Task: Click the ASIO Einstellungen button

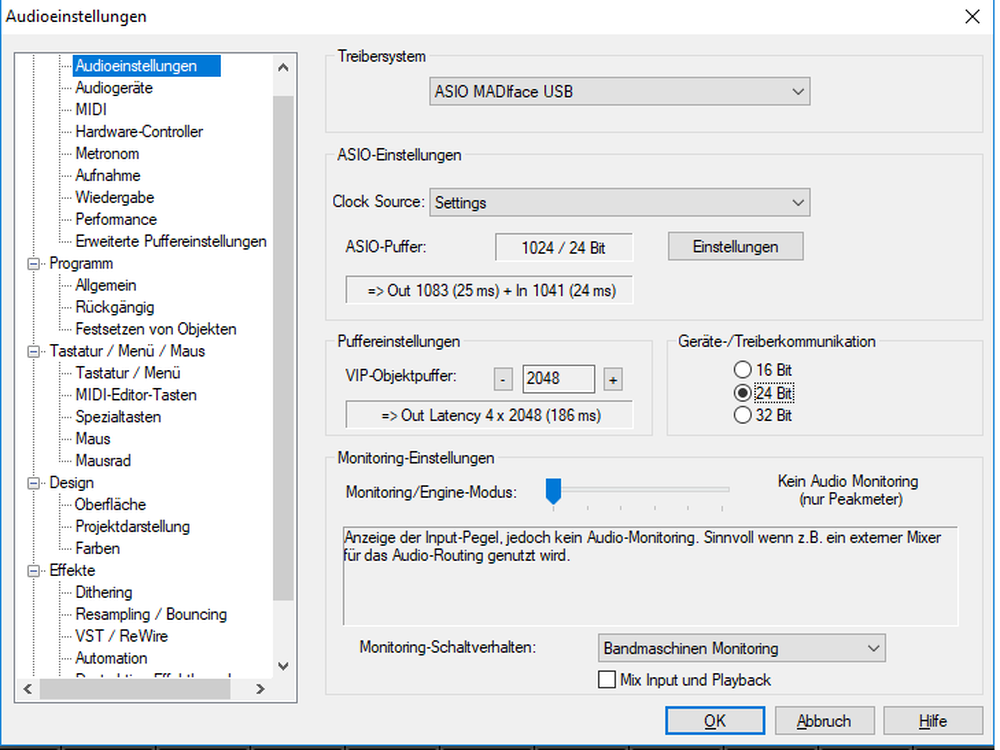Action: 735,246
